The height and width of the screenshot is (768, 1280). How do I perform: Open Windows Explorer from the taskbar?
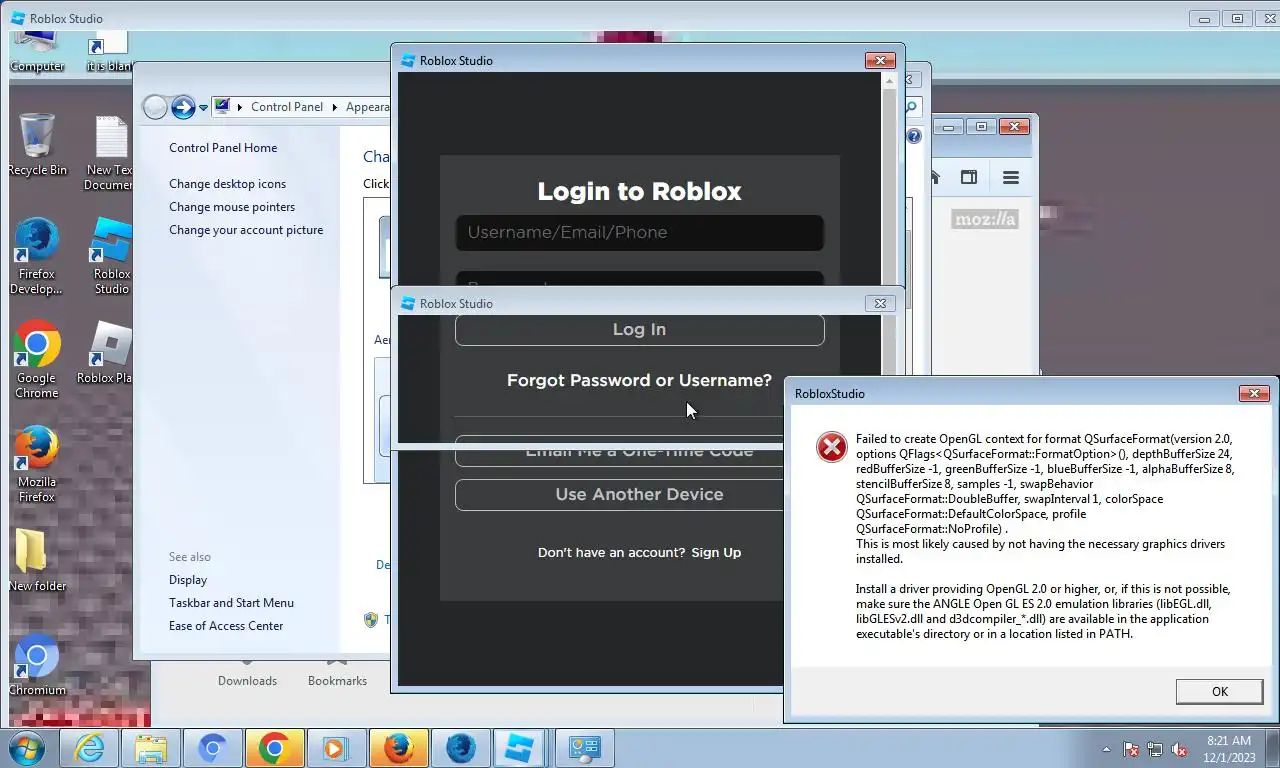(151, 748)
